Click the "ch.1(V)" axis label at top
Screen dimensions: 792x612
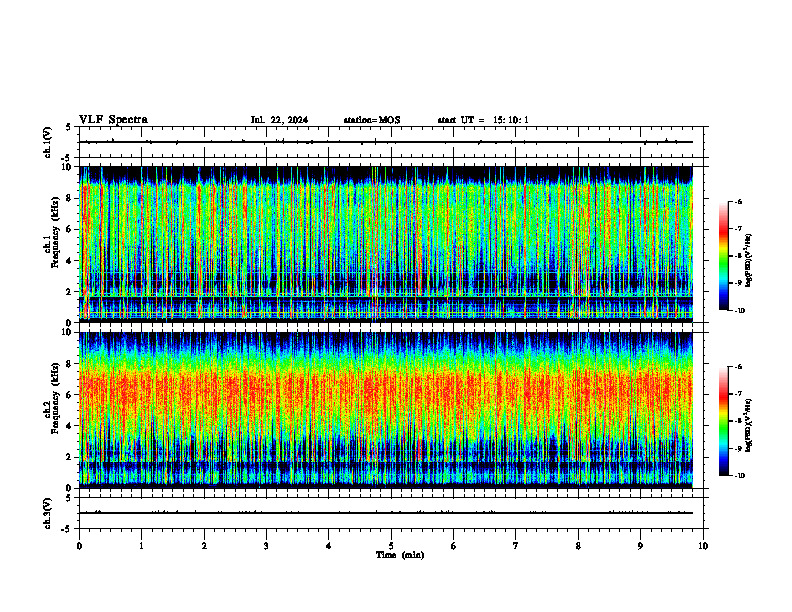[x=47, y=142]
